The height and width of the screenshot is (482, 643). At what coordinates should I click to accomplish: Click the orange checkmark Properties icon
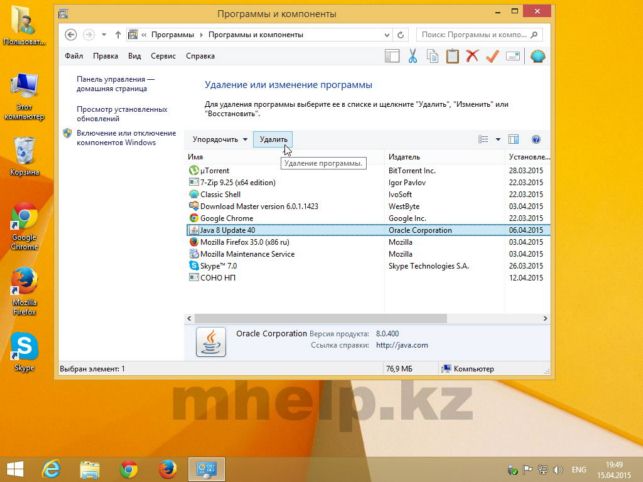492,56
